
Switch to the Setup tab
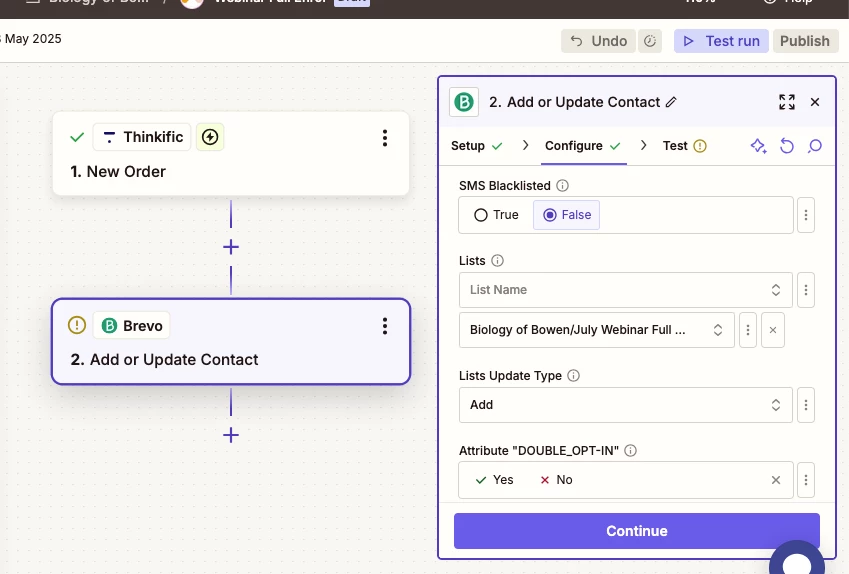tap(476, 146)
